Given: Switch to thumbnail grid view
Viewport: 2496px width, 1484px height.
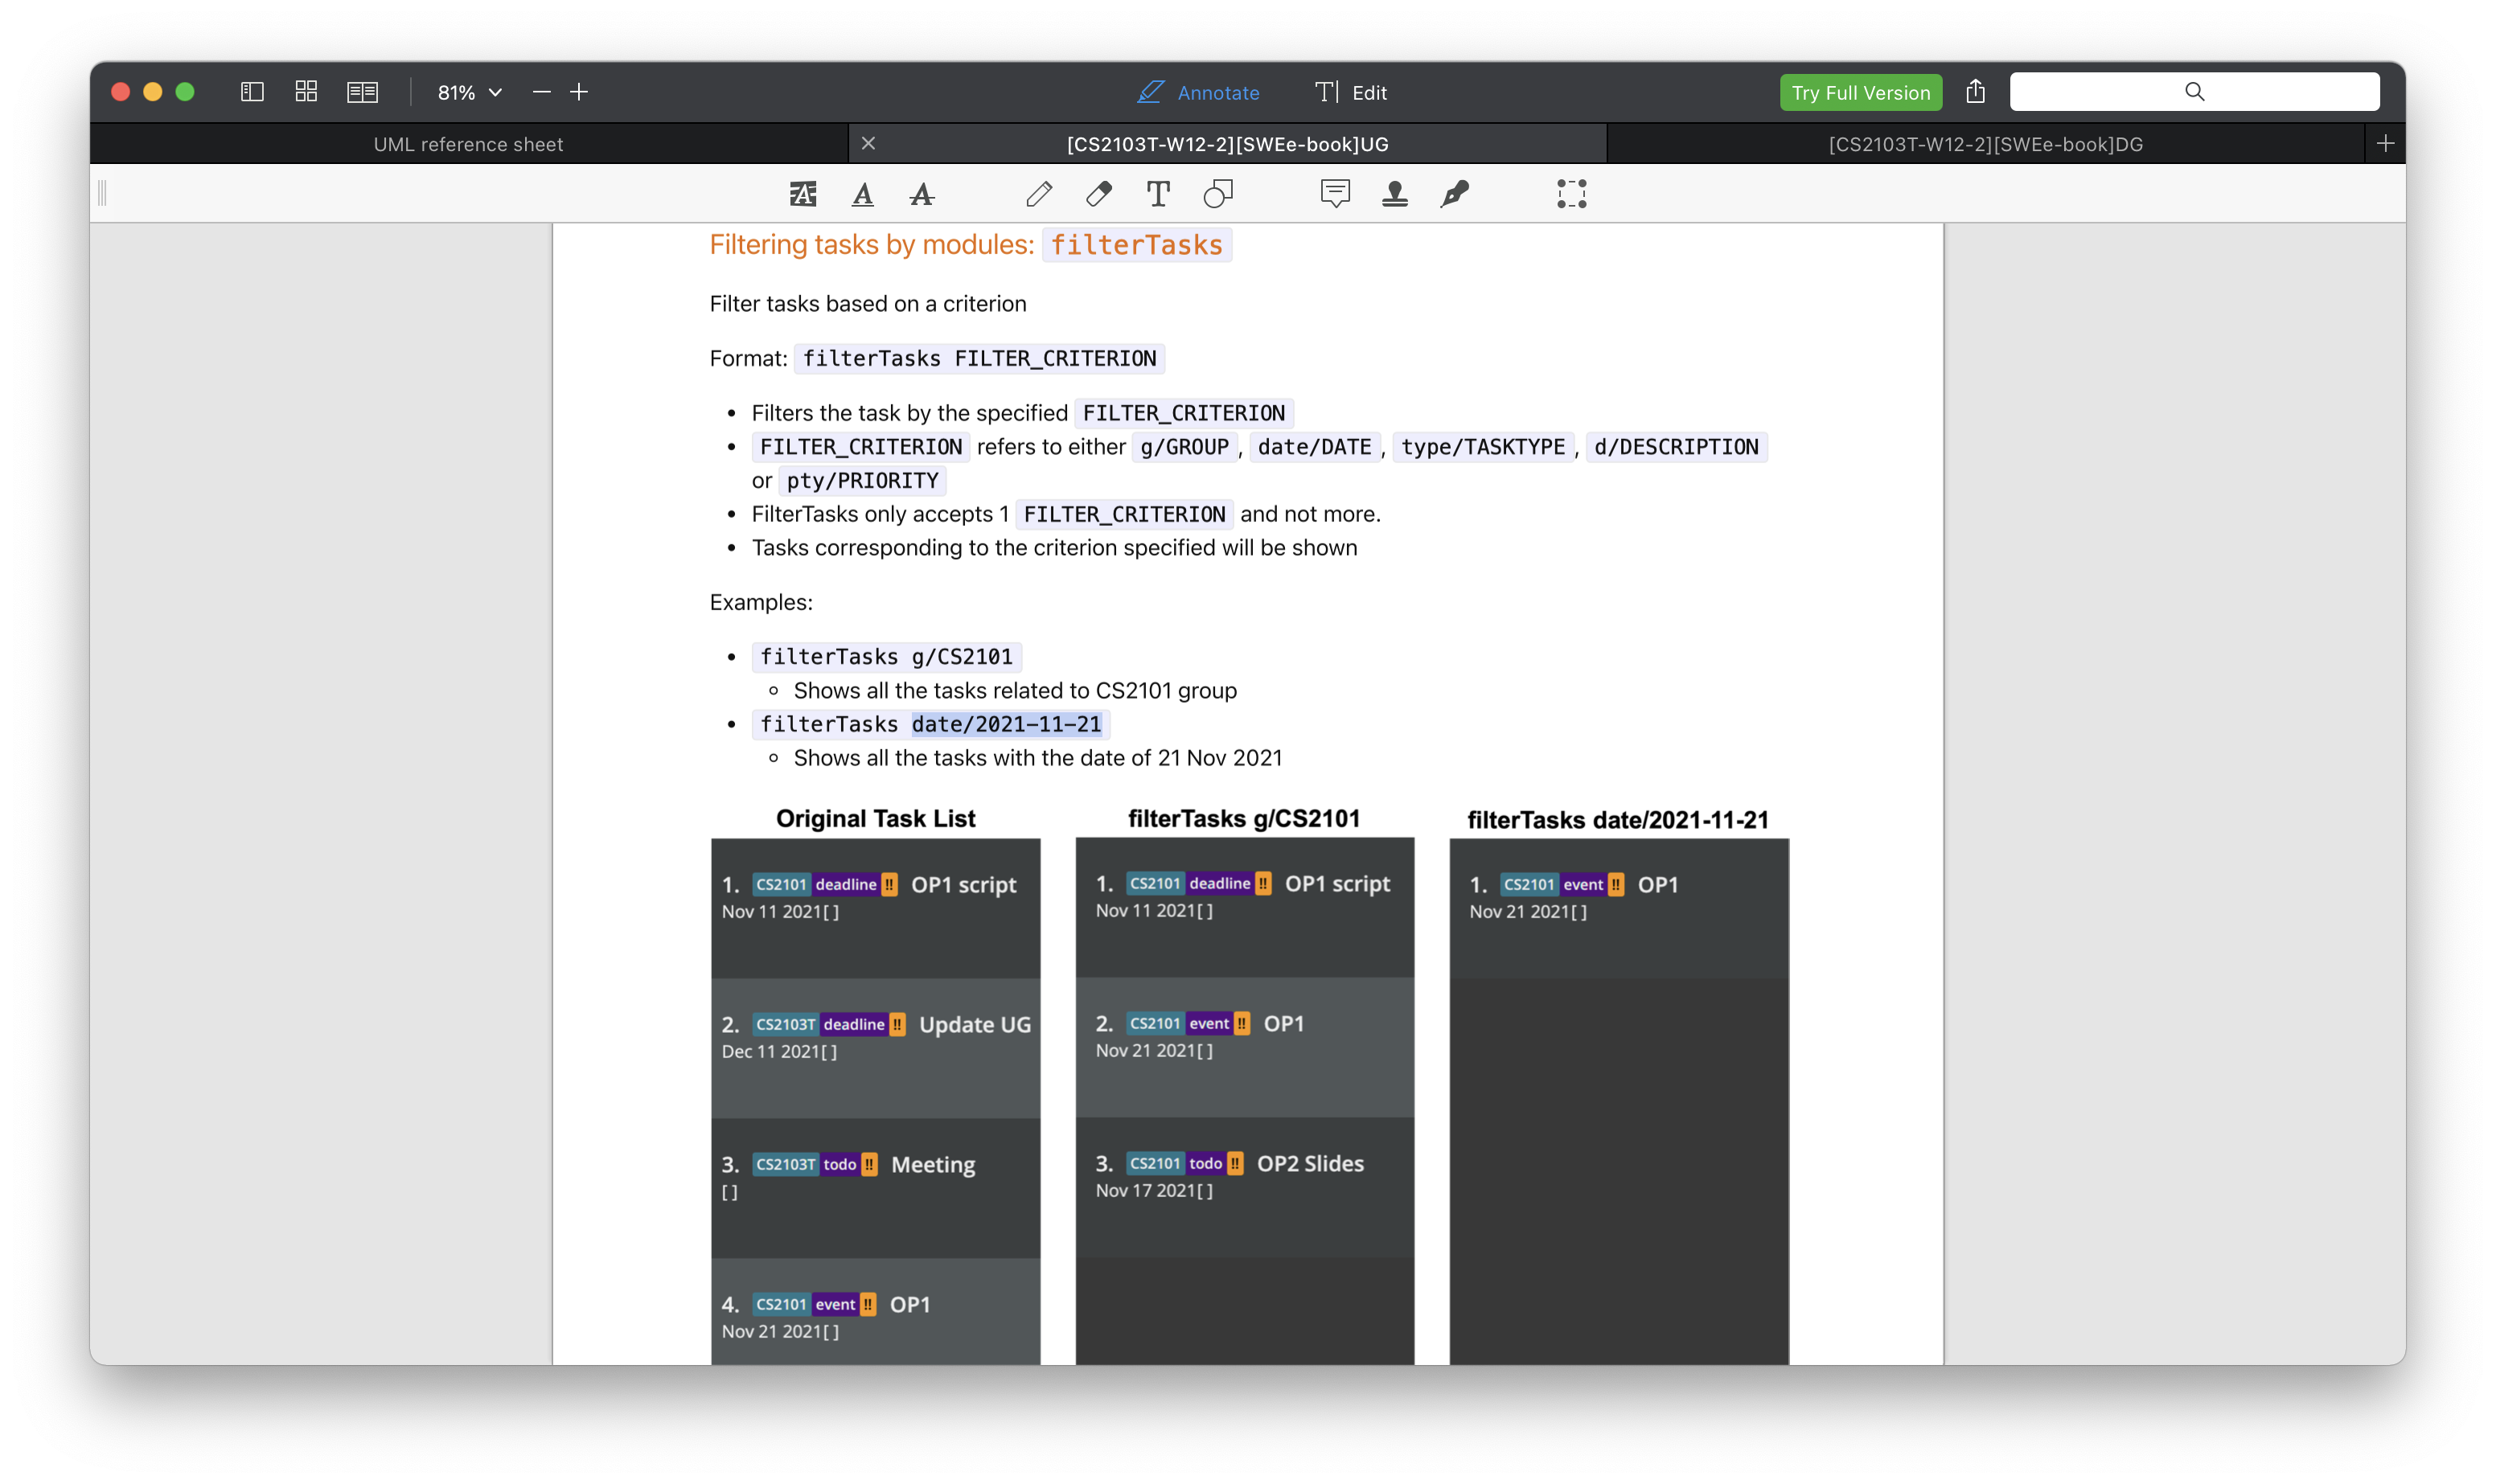Looking at the screenshot, I should tap(306, 92).
